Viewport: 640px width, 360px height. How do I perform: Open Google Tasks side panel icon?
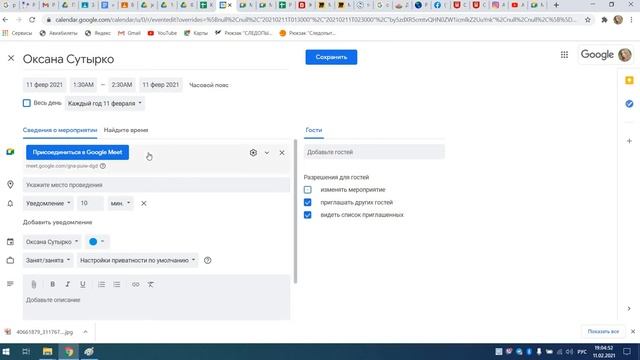tap(629, 104)
